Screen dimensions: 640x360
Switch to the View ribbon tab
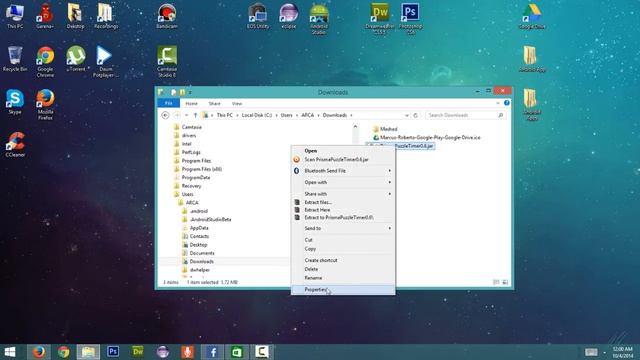click(237, 104)
